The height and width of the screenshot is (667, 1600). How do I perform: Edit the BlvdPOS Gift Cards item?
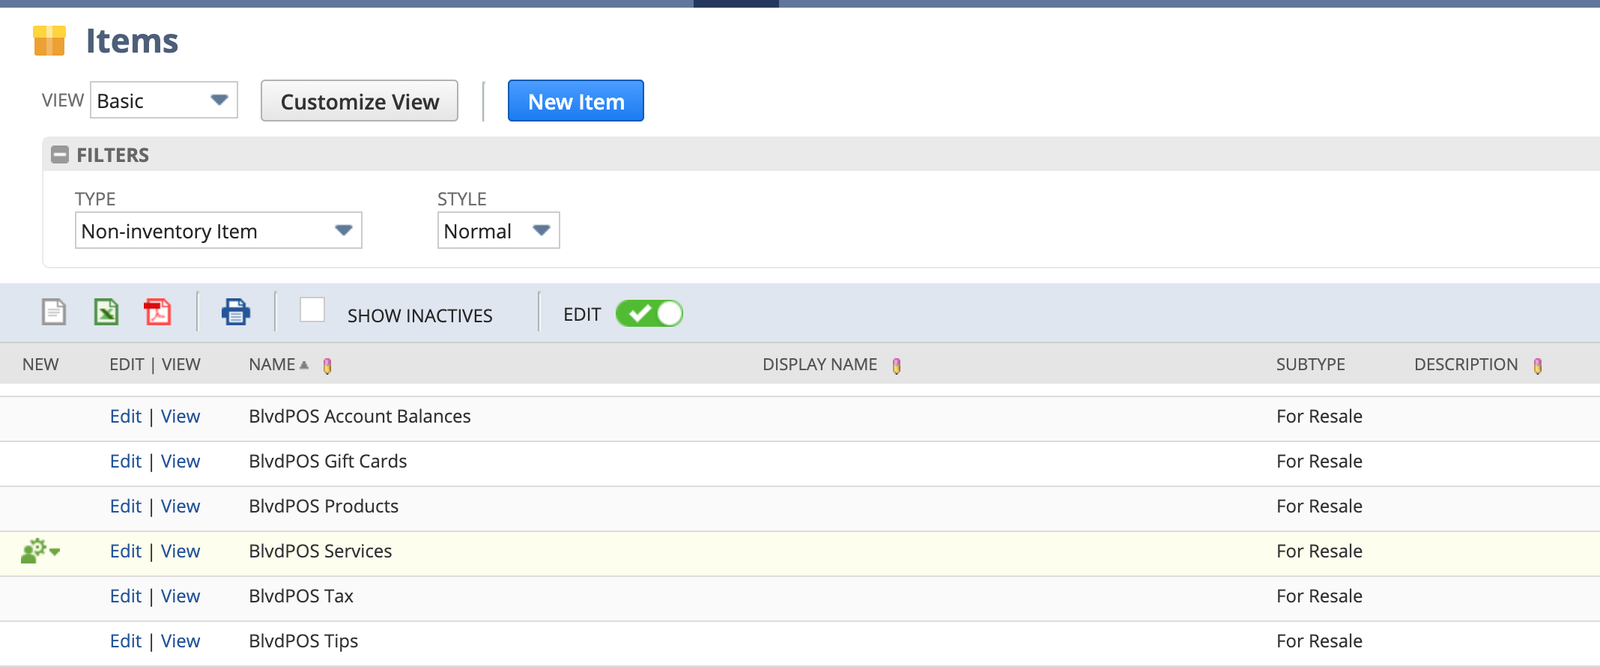126,462
